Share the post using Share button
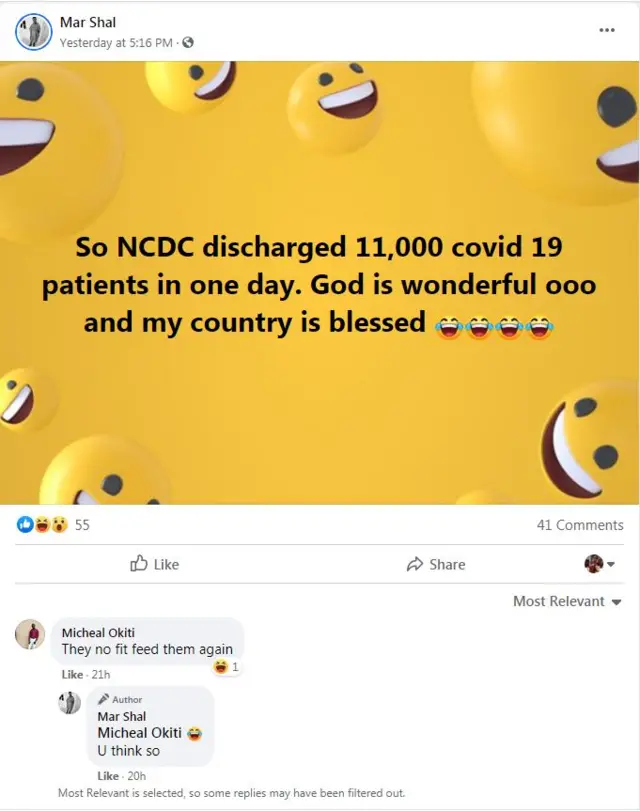 pyautogui.click(x=436, y=564)
